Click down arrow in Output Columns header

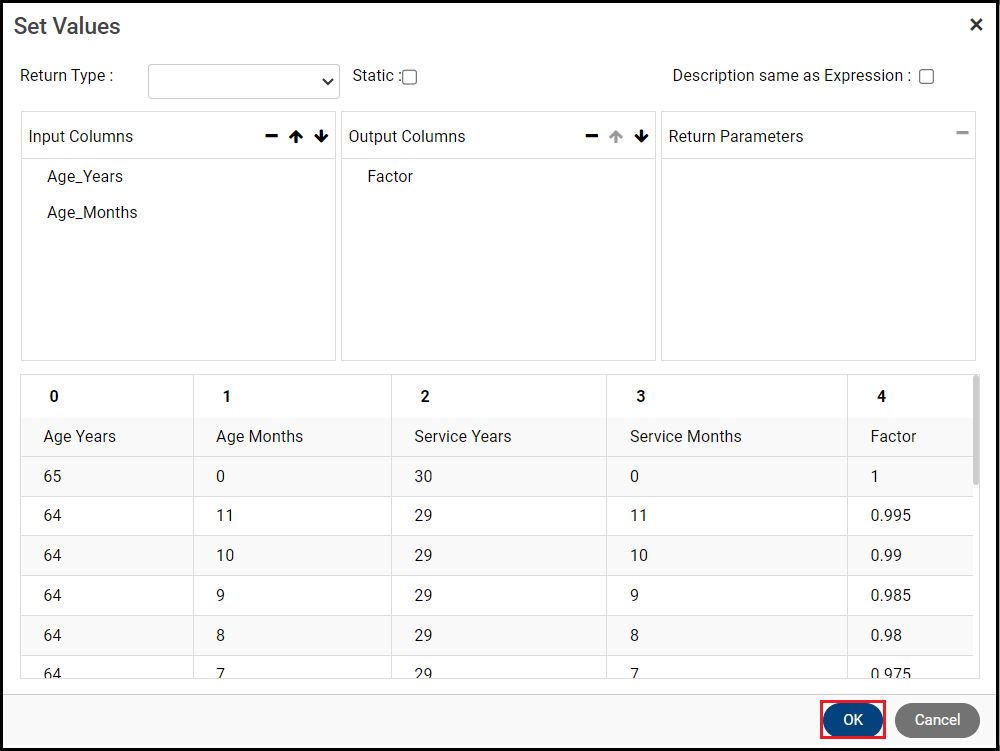pos(641,137)
